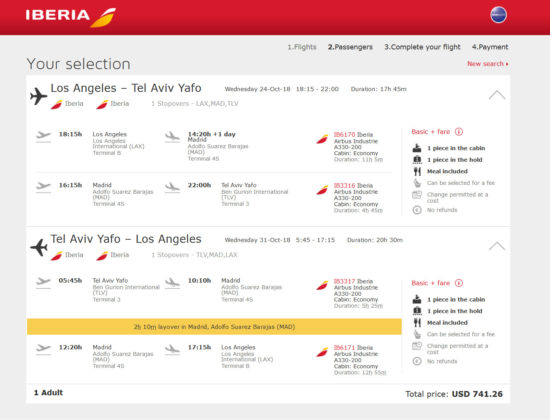Jump to the 4.Payment step
This screenshot has width=550, height=420.
click(x=490, y=47)
